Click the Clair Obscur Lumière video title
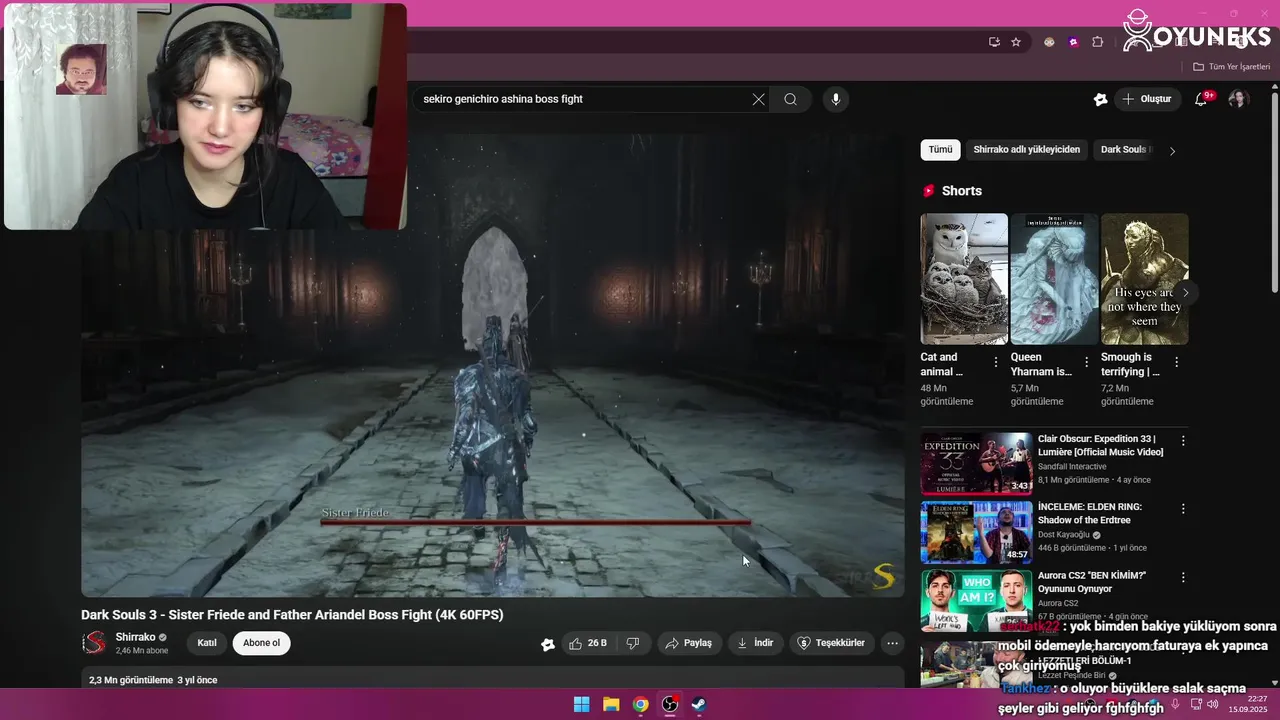The width and height of the screenshot is (1280, 720). 1100,445
